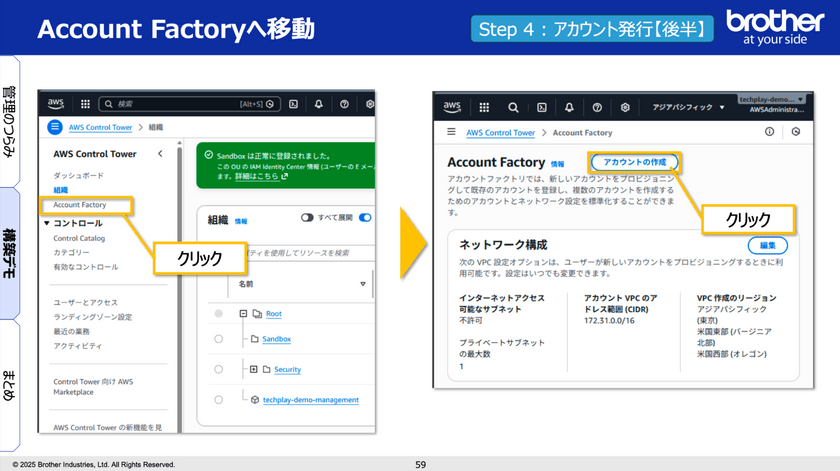The image size is (840, 471).
Task: Click the 編集 button in ネットワーク構成
Action: click(x=767, y=245)
